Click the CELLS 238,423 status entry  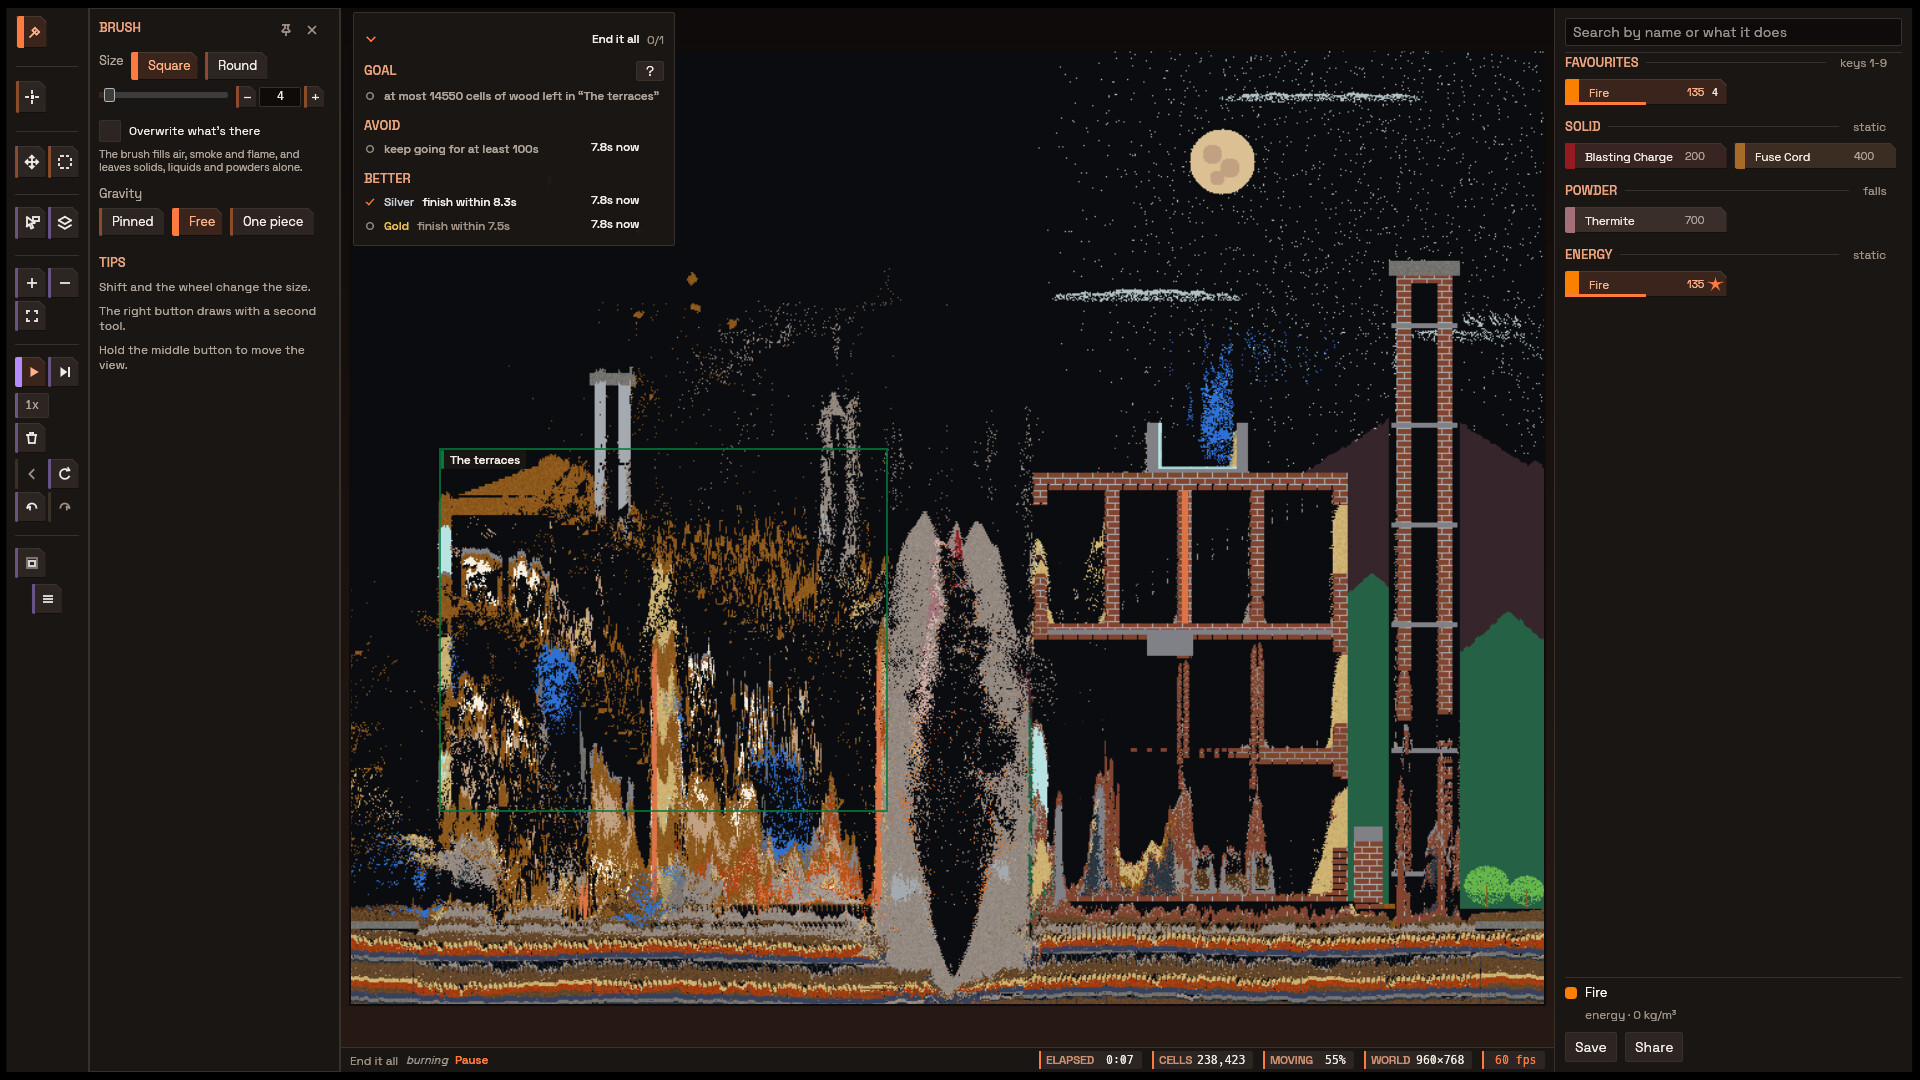coord(1201,1060)
